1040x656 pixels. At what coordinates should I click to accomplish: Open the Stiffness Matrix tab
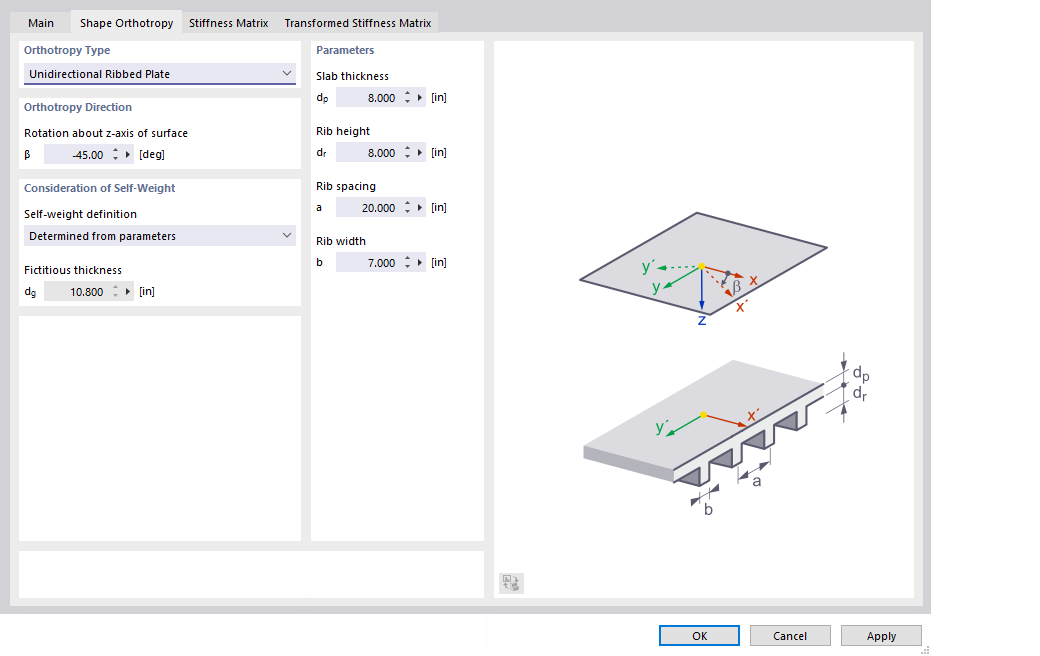228,23
